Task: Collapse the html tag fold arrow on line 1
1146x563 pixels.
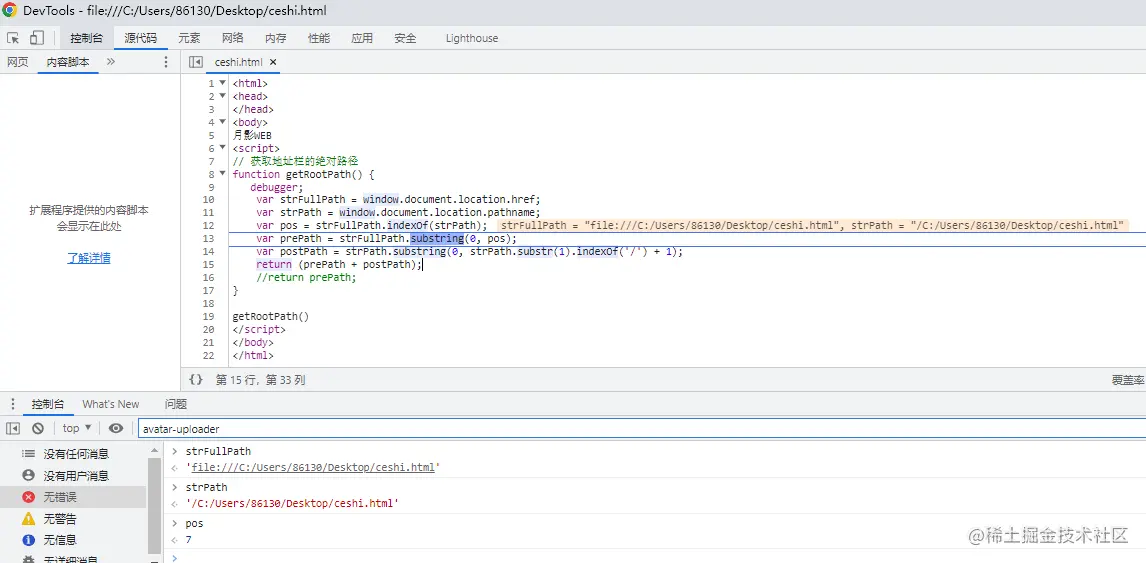Action: pyautogui.click(x=222, y=83)
